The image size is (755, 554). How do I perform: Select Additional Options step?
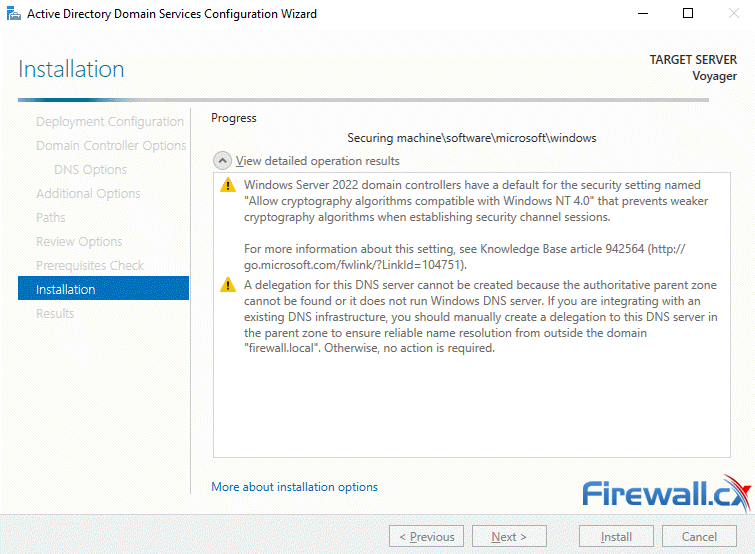(88, 193)
